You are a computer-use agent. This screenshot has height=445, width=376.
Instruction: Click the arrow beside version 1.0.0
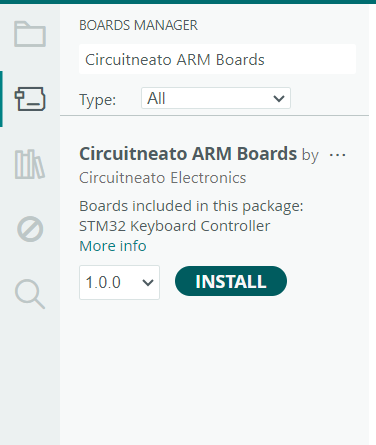coord(148,283)
